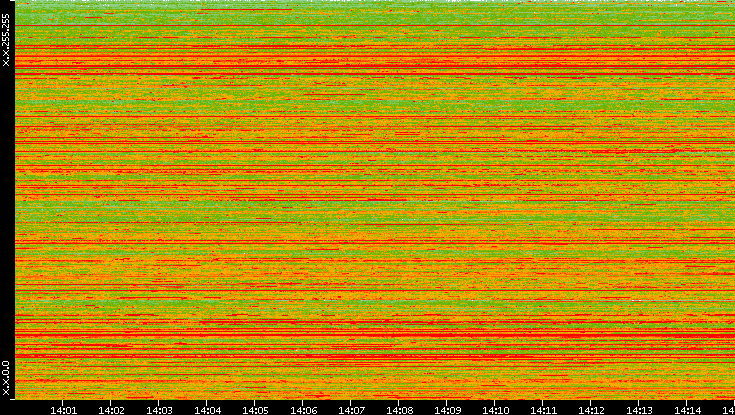735x415 pixels.
Task: Click the 14:05 time axis label
Action: tap(255, 410)
